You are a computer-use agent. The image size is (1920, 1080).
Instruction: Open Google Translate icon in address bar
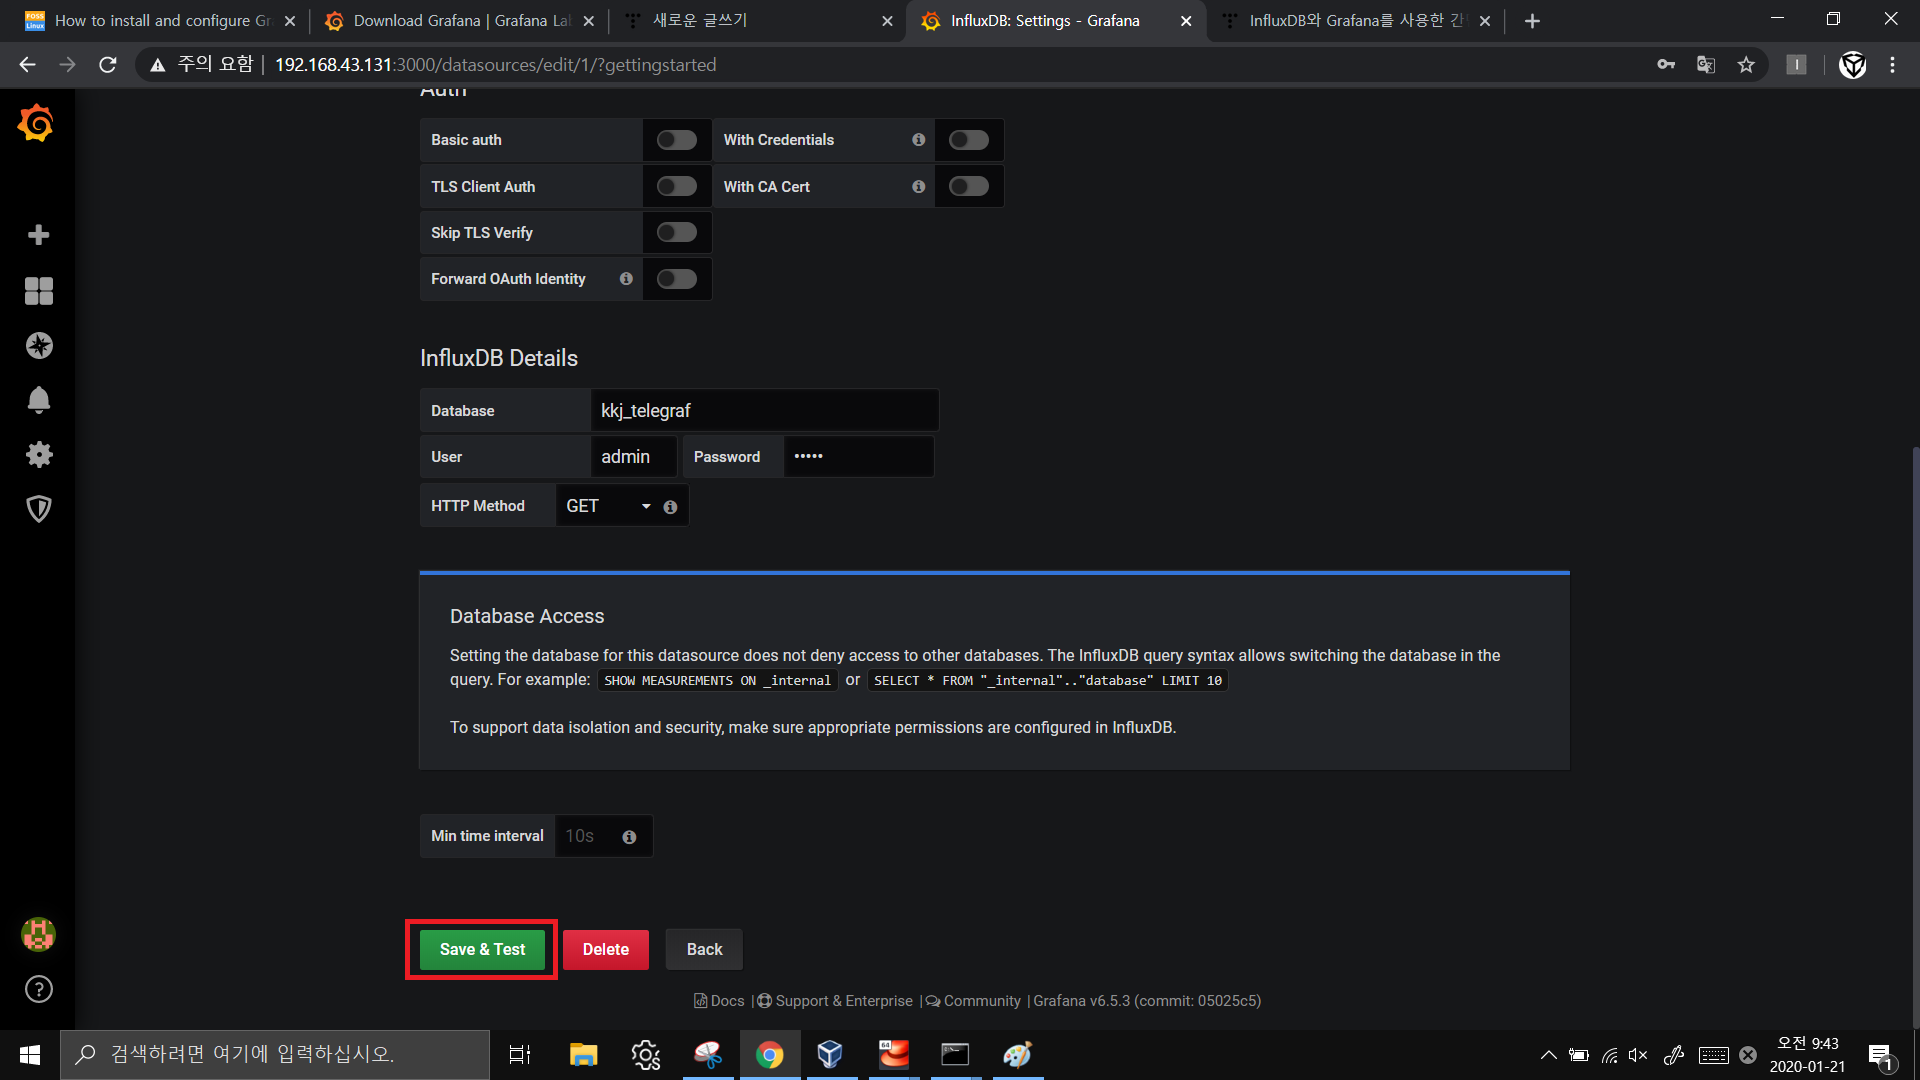[1706, 65]
